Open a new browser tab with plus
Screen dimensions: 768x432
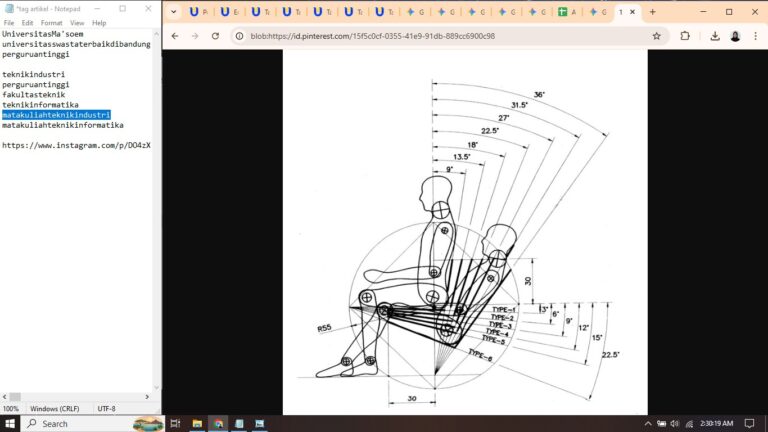click(652, 12)
